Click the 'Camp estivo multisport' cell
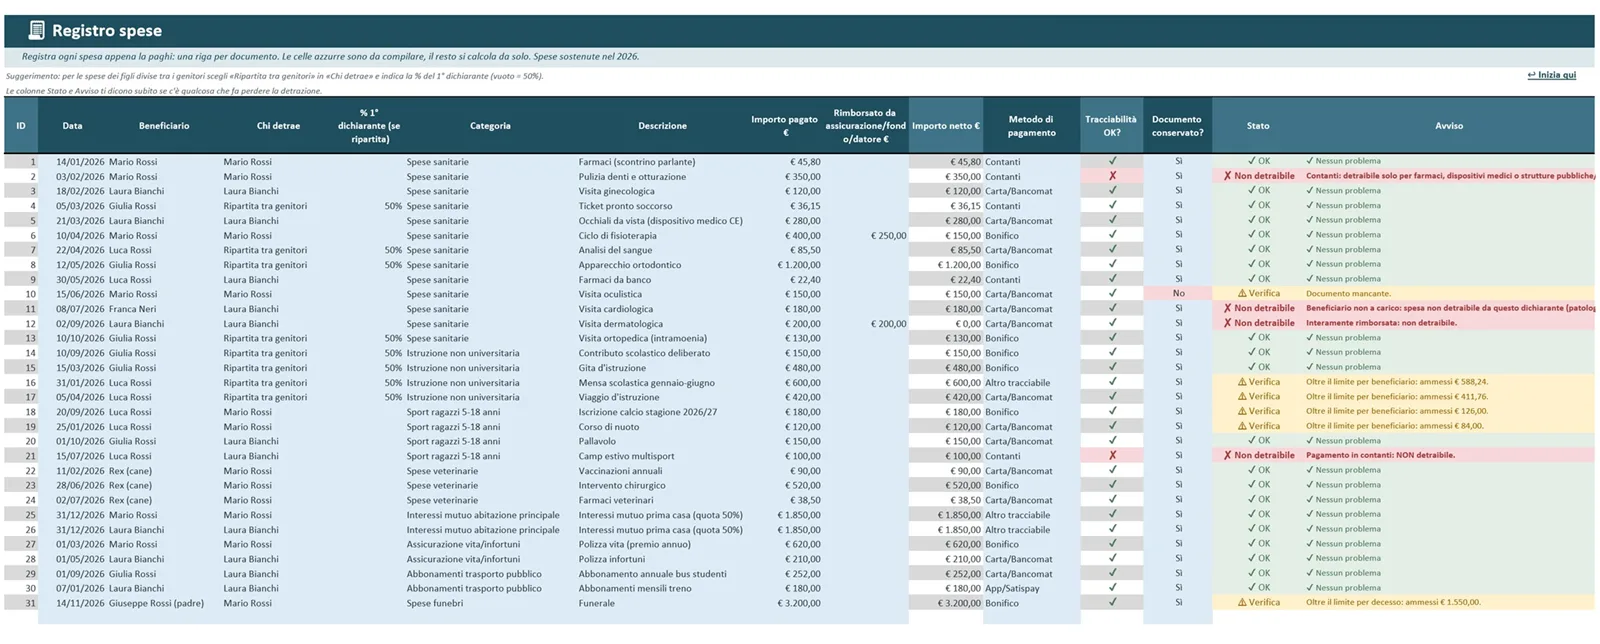This screenshot has height=644, width=1600. tap(626, 455)
